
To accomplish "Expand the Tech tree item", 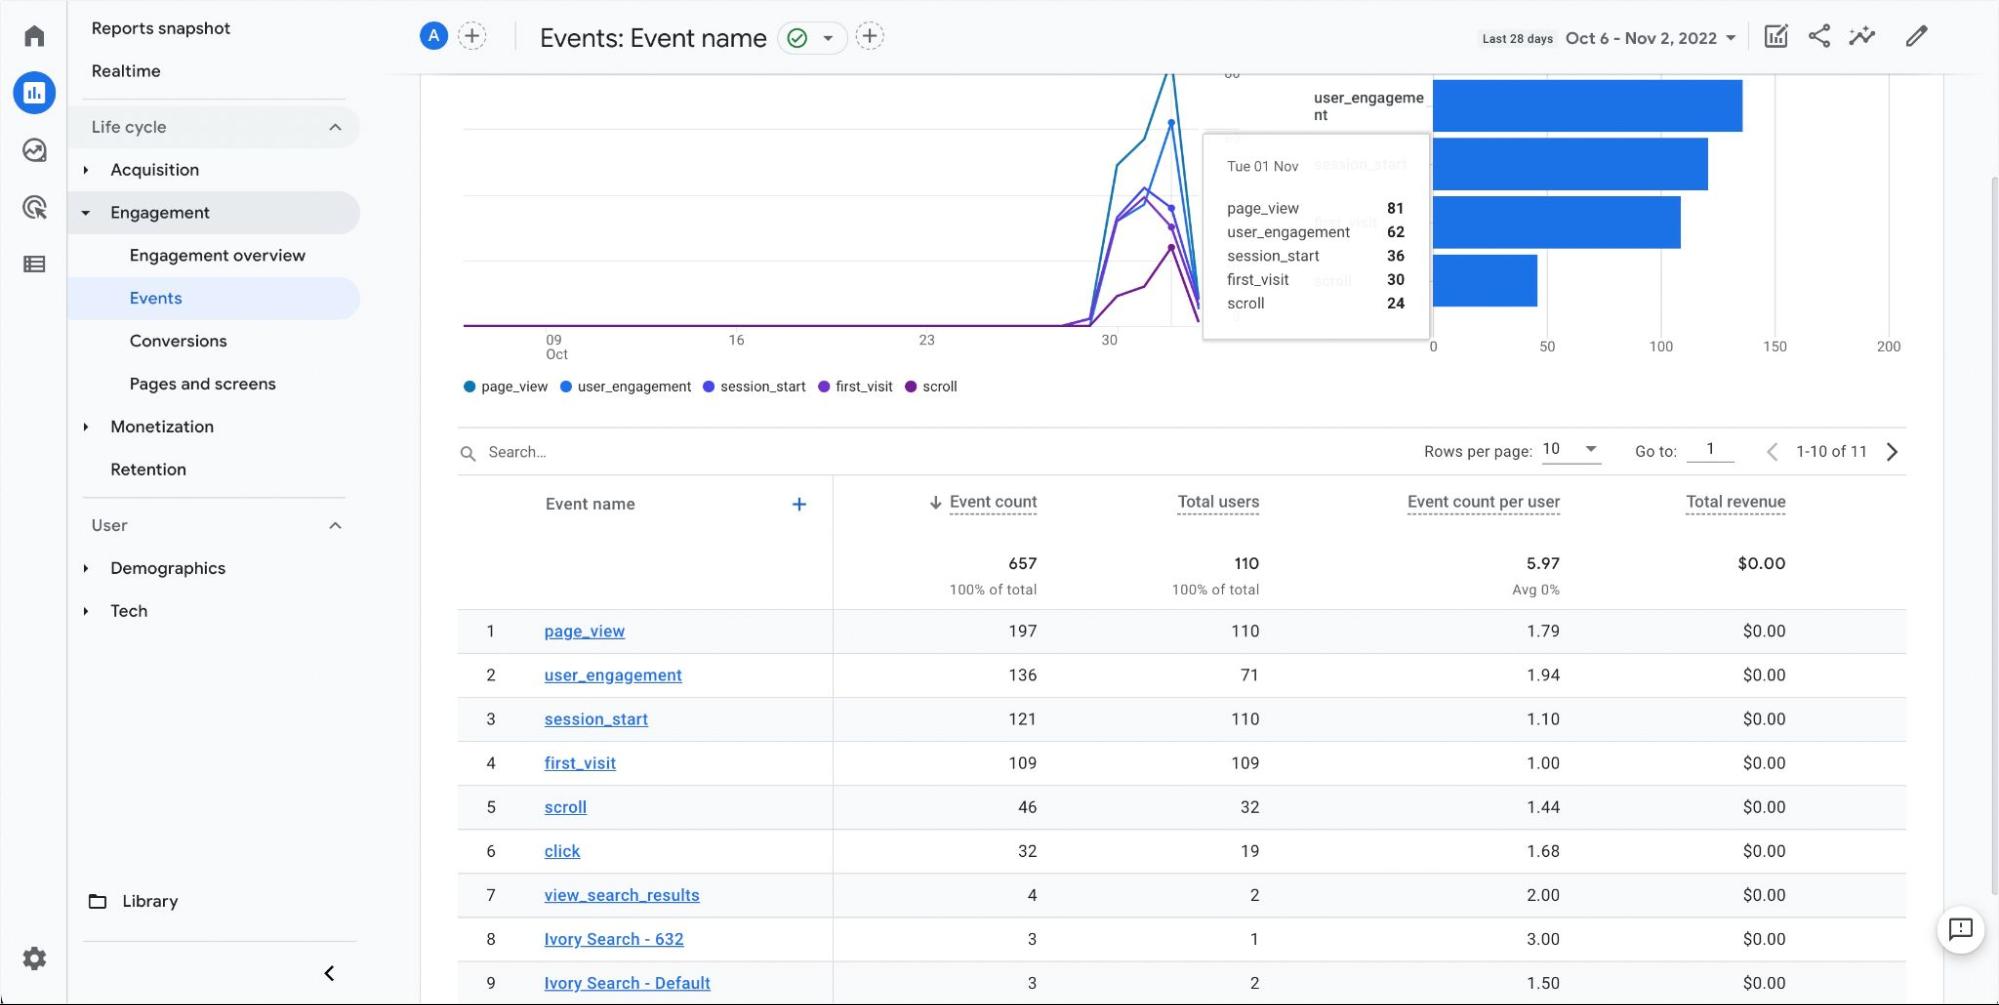I will [x=86, y=611].
